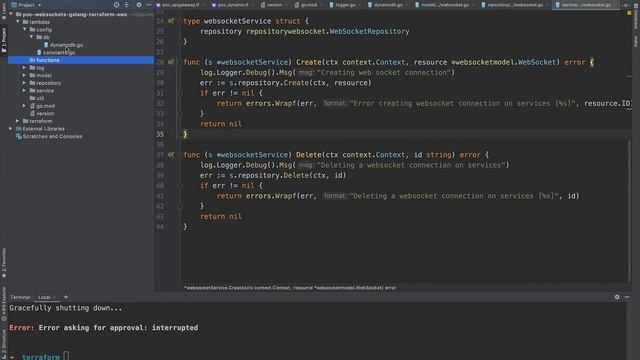Viewport: 640px width, 360px height.
Task: Toggle code fold marker at line 31
Action: (180, 93)
